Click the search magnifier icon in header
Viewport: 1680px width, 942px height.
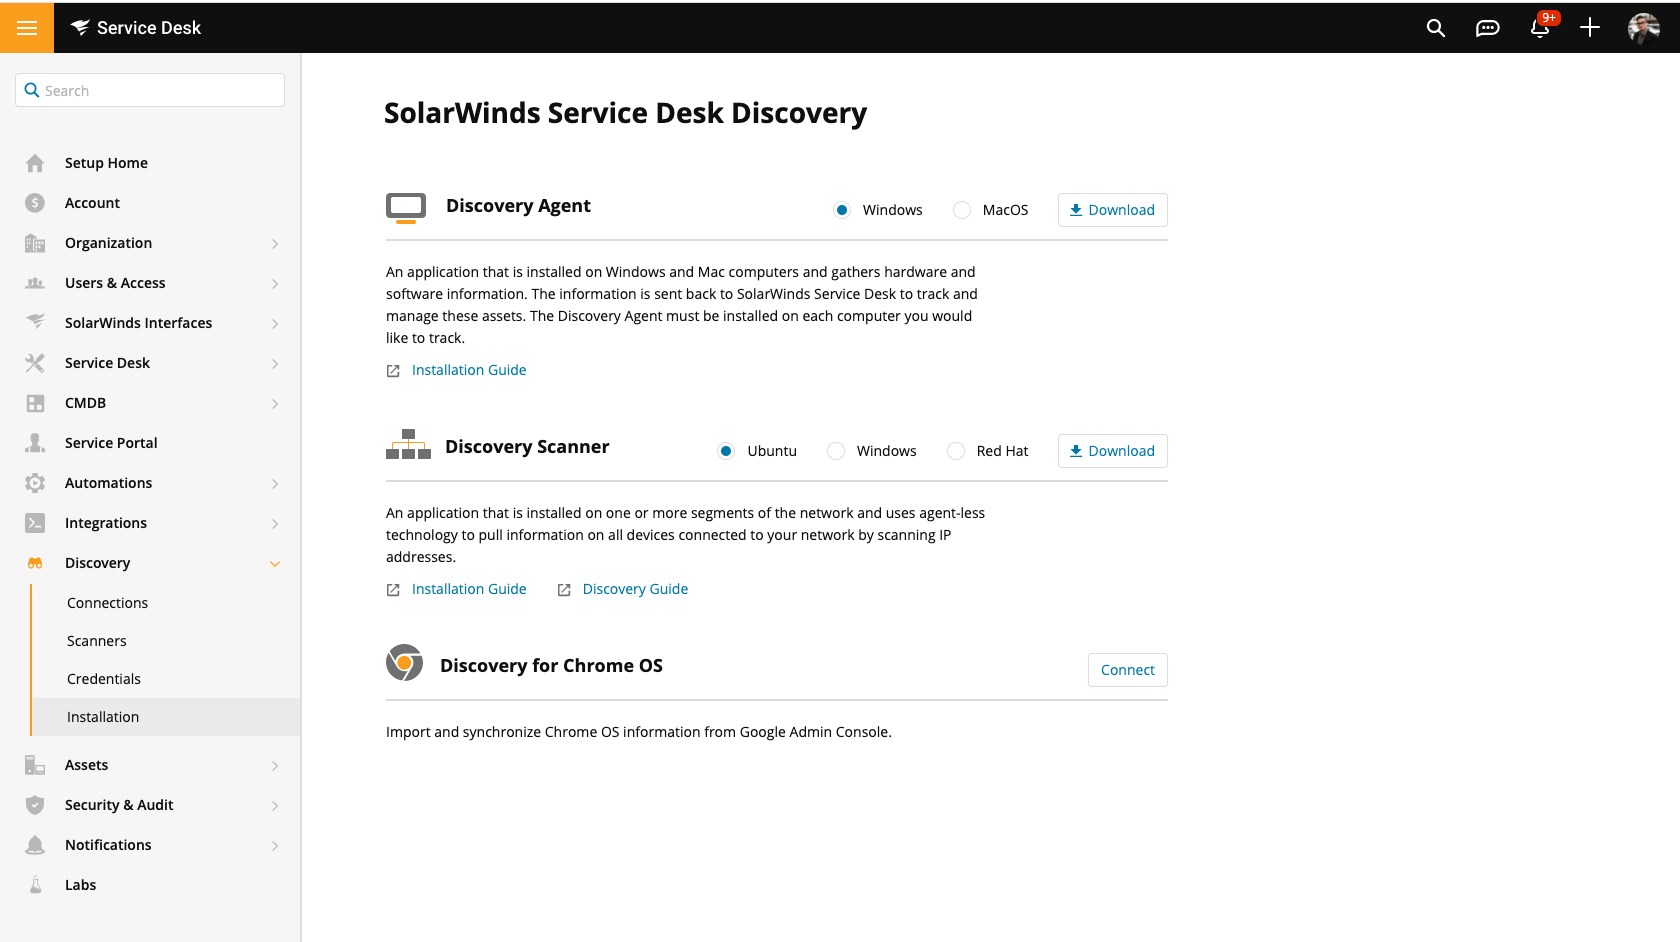[1436, 28]
